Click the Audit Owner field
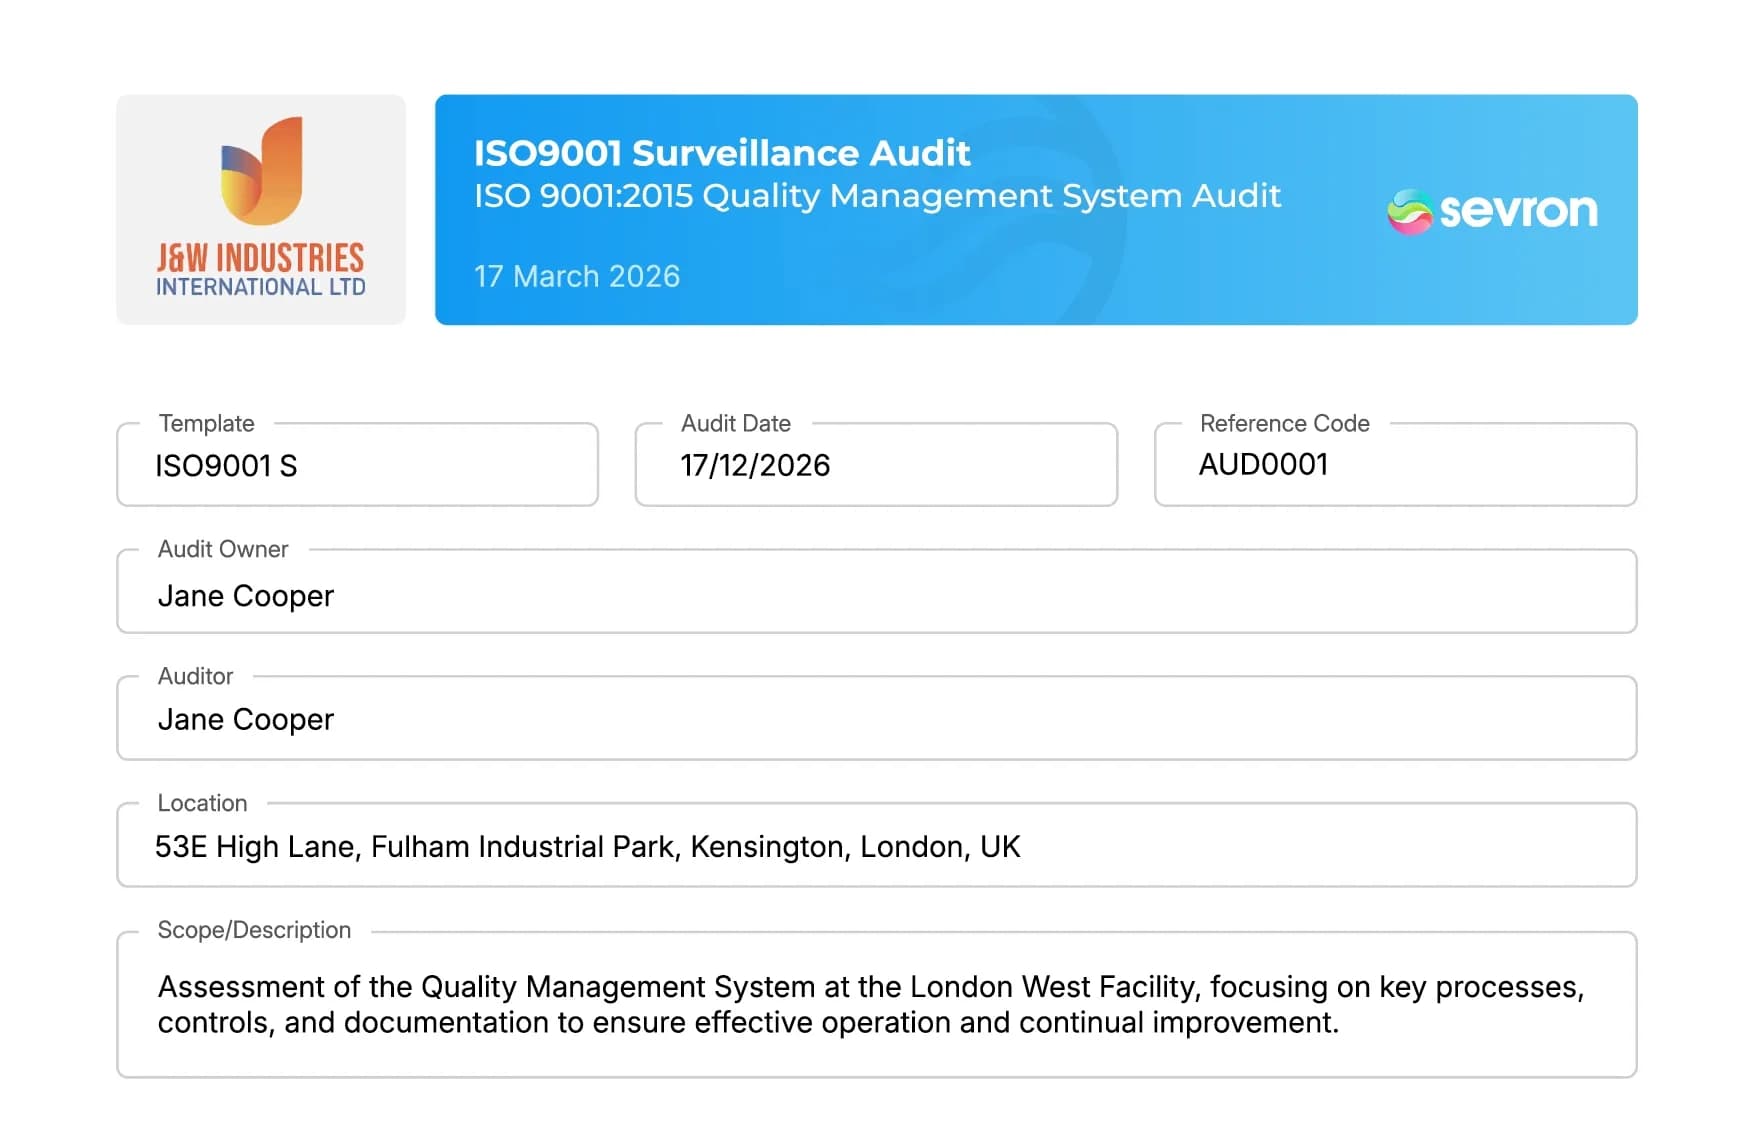 coord(876,591)
